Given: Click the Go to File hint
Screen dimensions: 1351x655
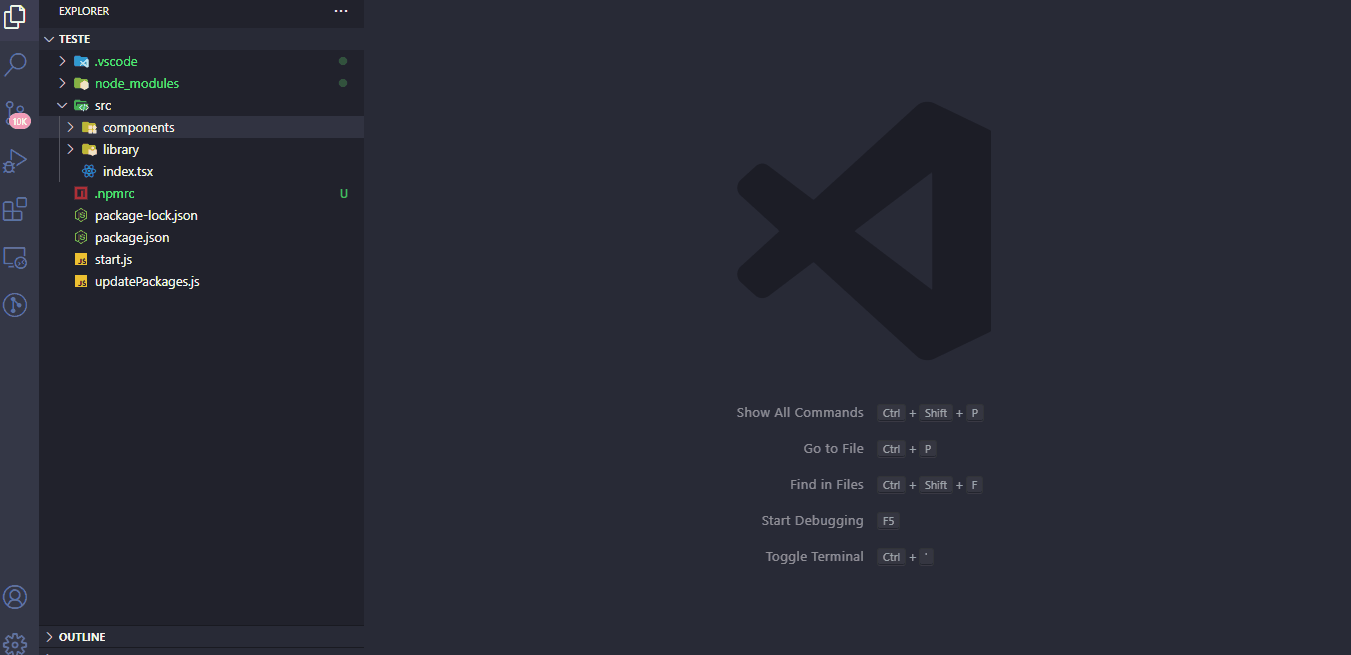Looking at the screenshot, I should click(x=833, y=448).
